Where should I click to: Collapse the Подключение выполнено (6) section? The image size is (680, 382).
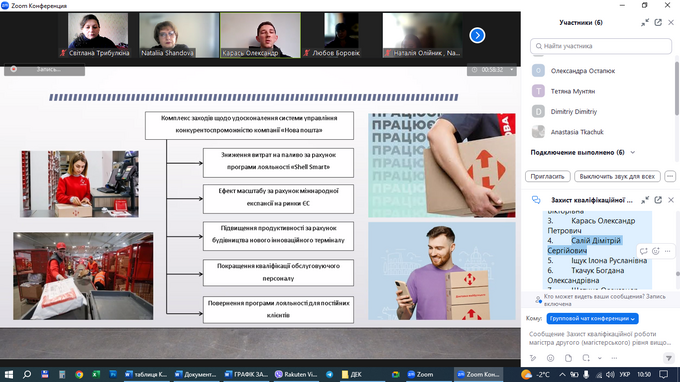633,153
